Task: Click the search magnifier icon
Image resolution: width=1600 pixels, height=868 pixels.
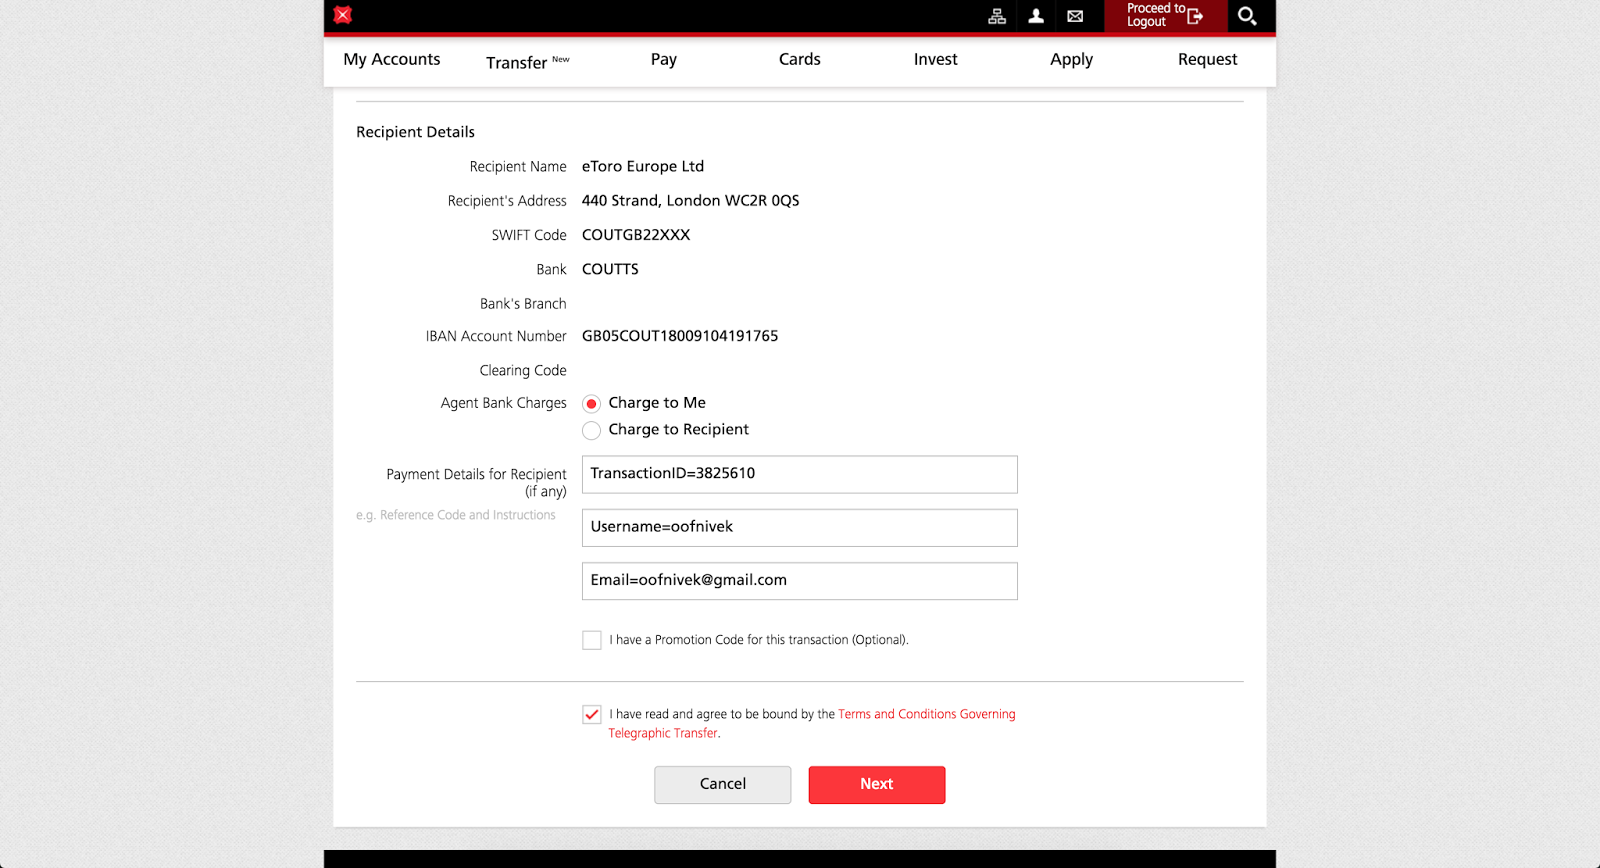Action: pos(1247,16)
